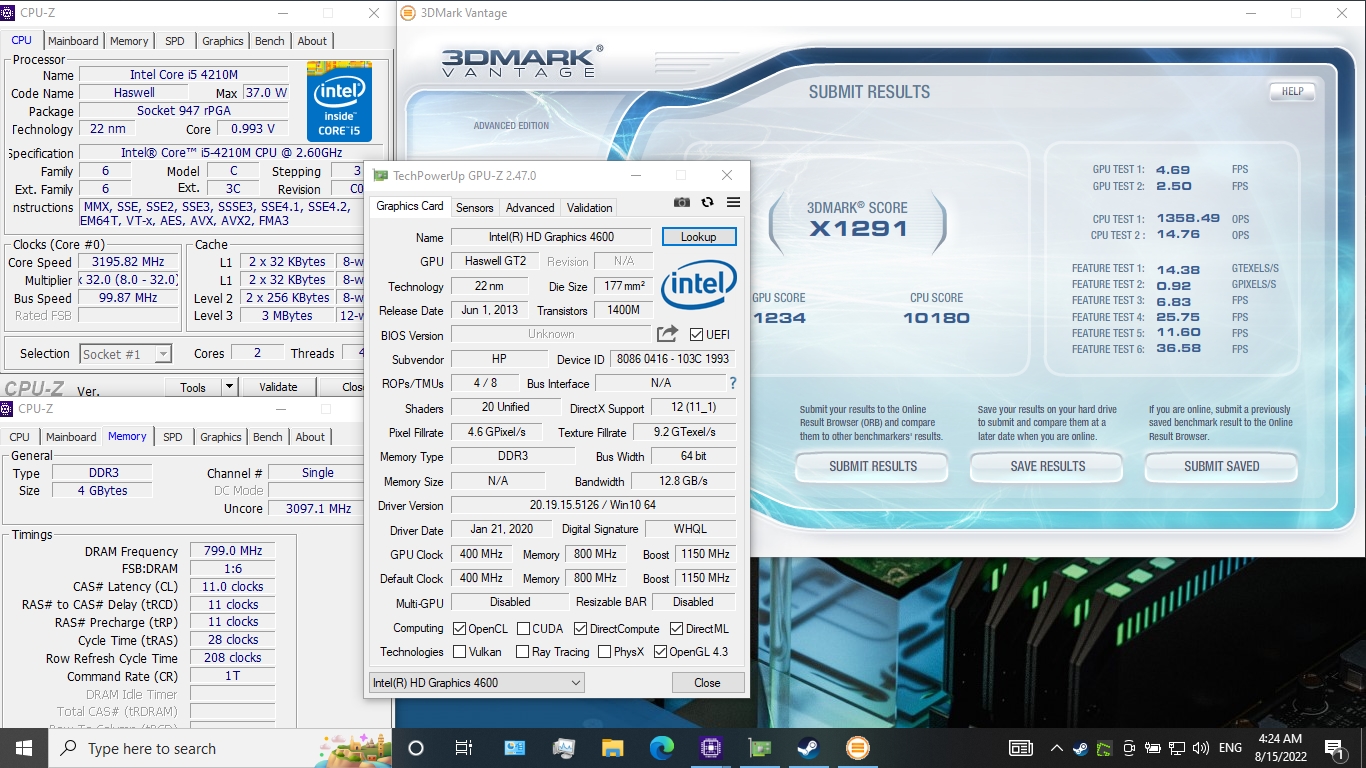Click the BIOS export share icon

coord(667,334)
